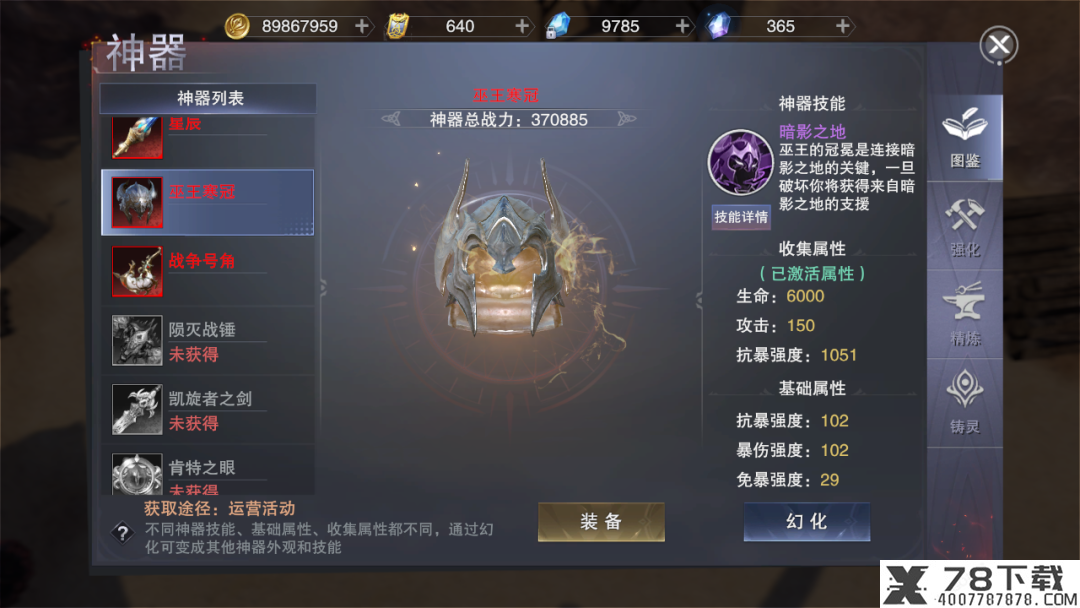The height and width of the screenshot is (608, 1080).
Task: Select 肯特之眼 artifact entry
Action: pyautogui.click(x=208, y=470)
